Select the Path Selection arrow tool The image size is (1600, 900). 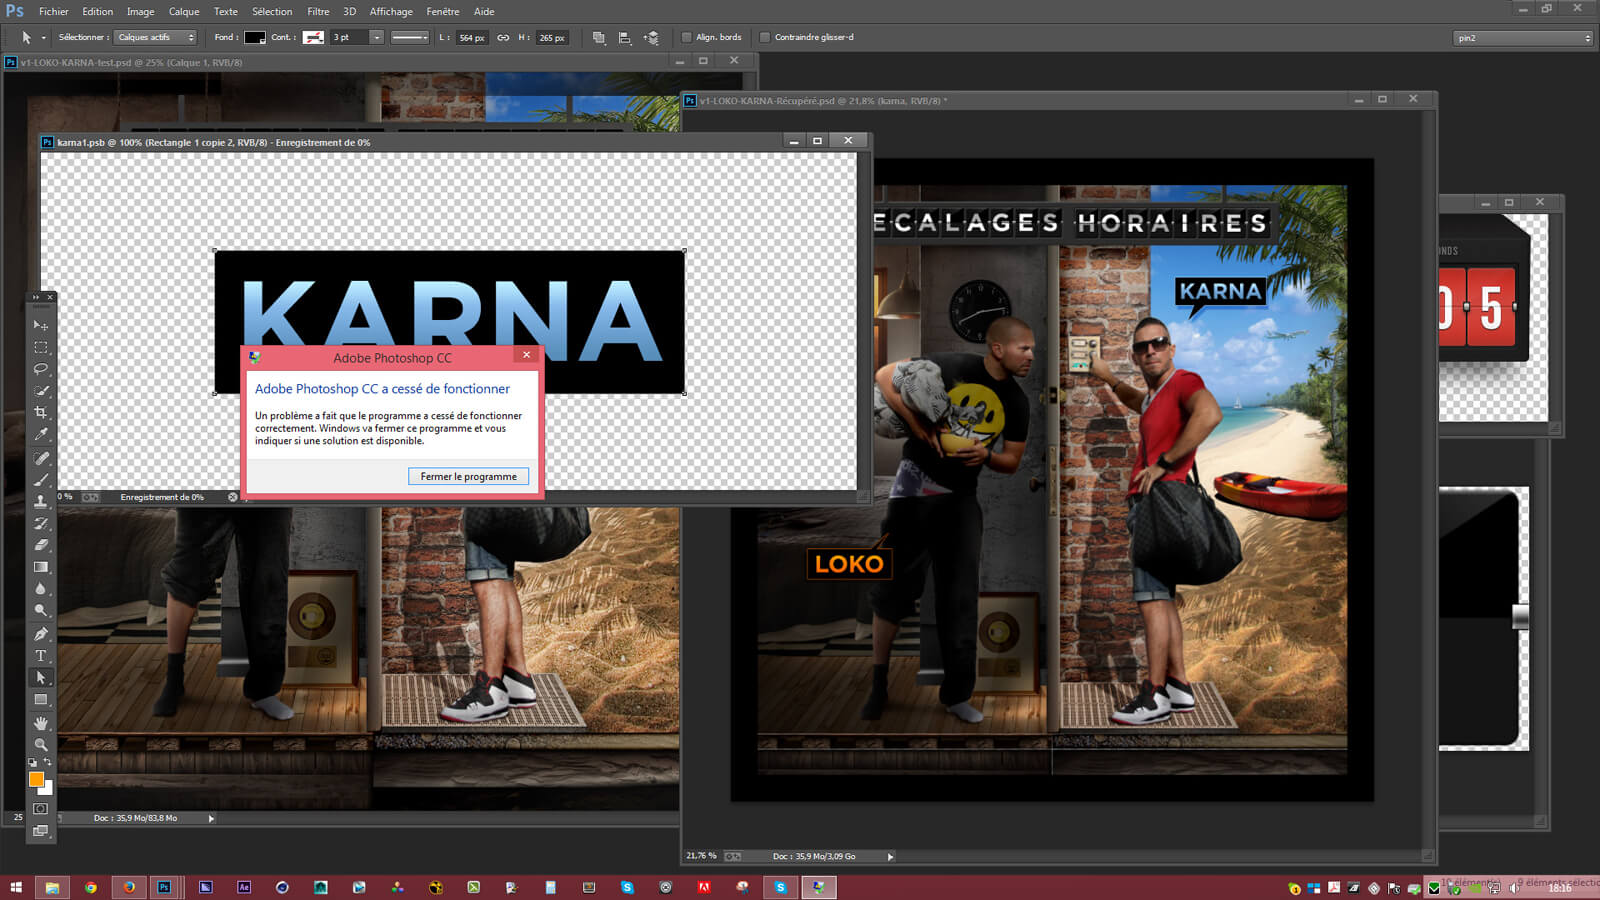click(x=41, y=678)
